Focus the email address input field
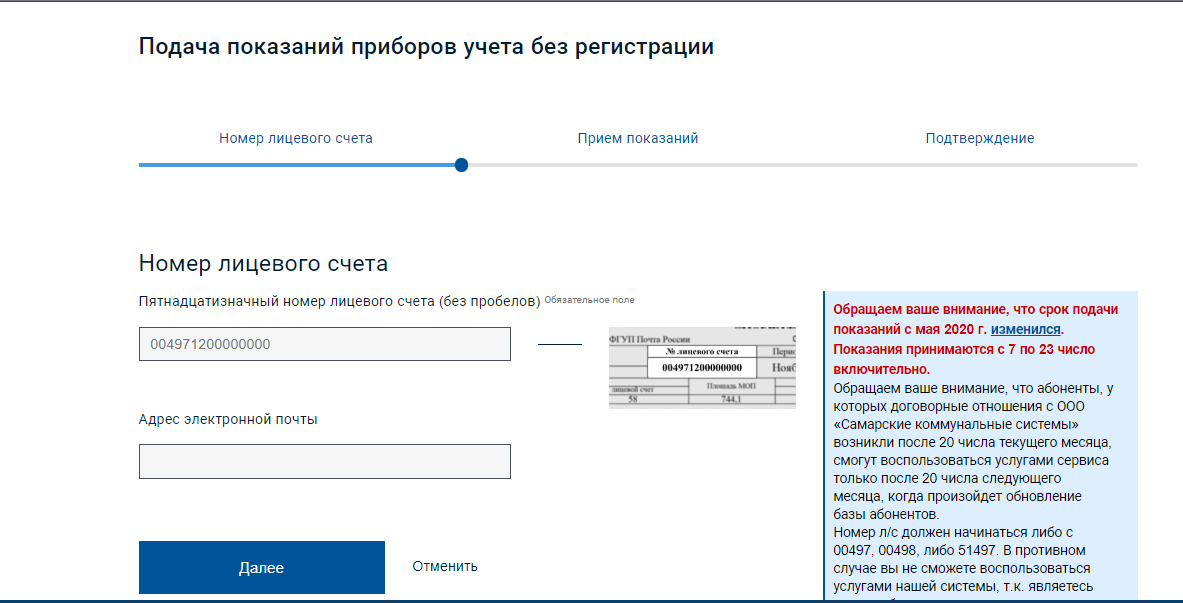The width and height of the screenshot is (1183, 603). 324,461
